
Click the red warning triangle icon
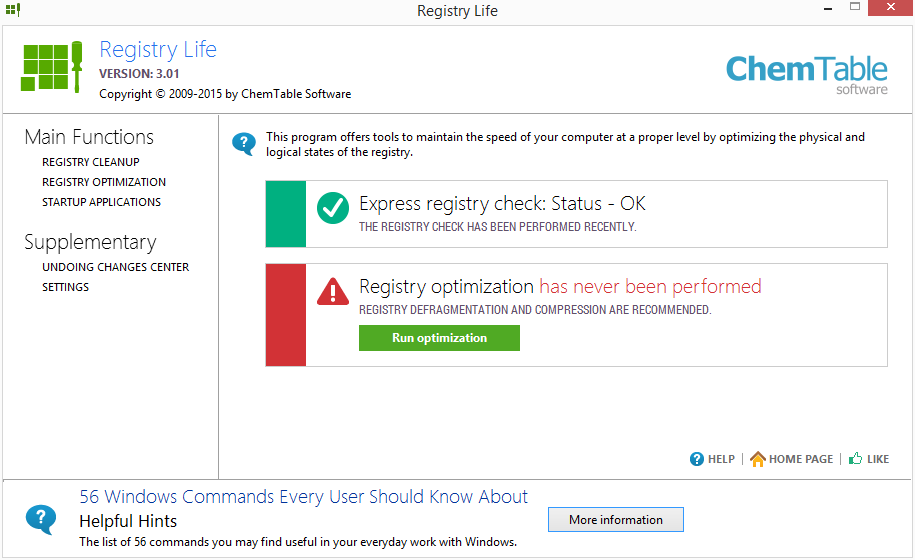333,291
